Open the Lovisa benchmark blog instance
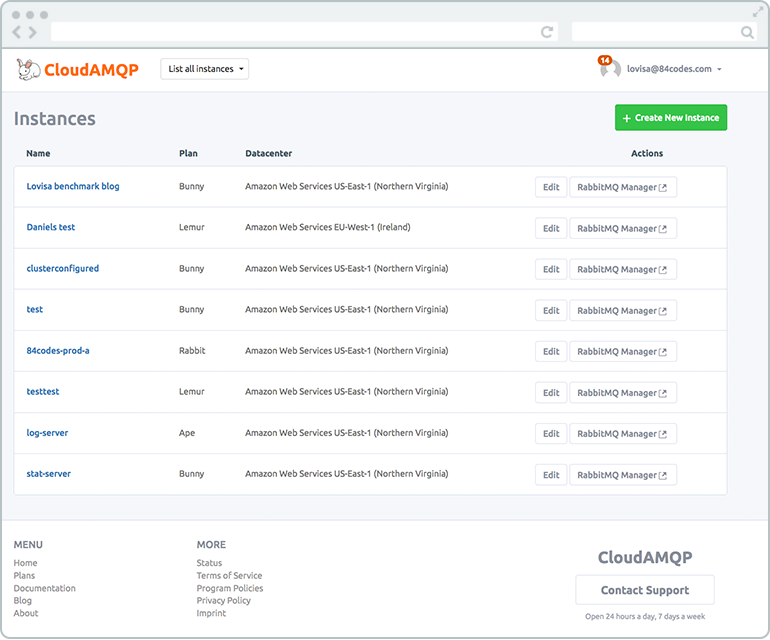The height and width of the screenshot is (640, 770). (x=73, y=186)
